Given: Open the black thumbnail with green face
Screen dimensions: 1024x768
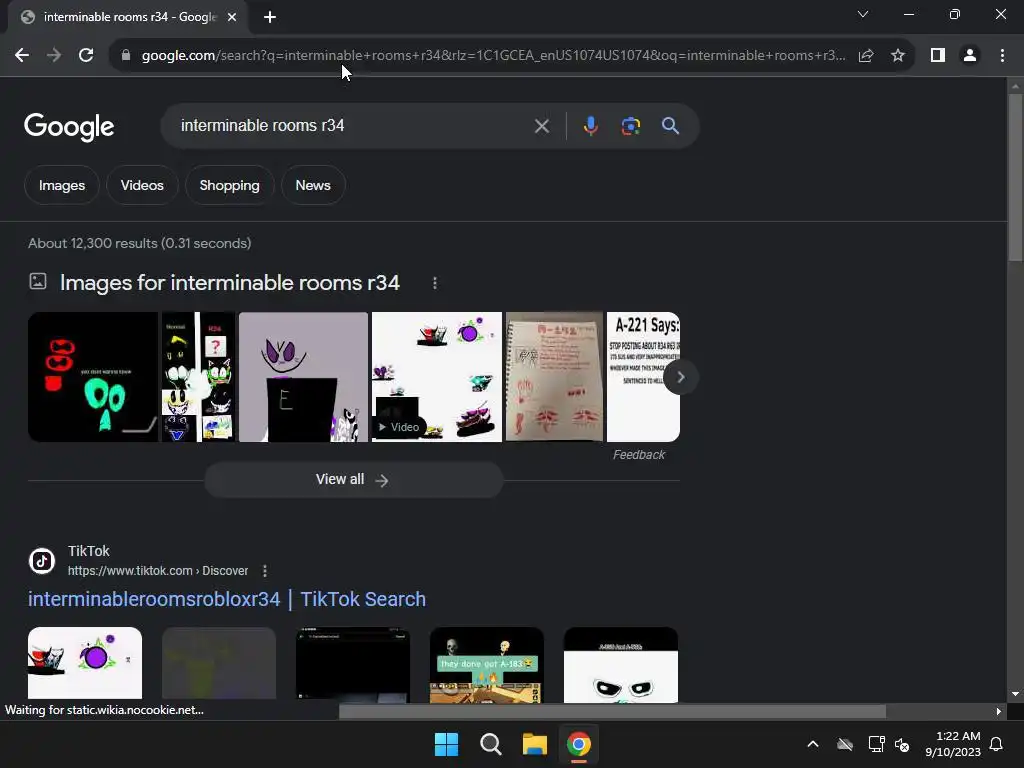Looking at the screenshot, I should [x=93, y=377].
